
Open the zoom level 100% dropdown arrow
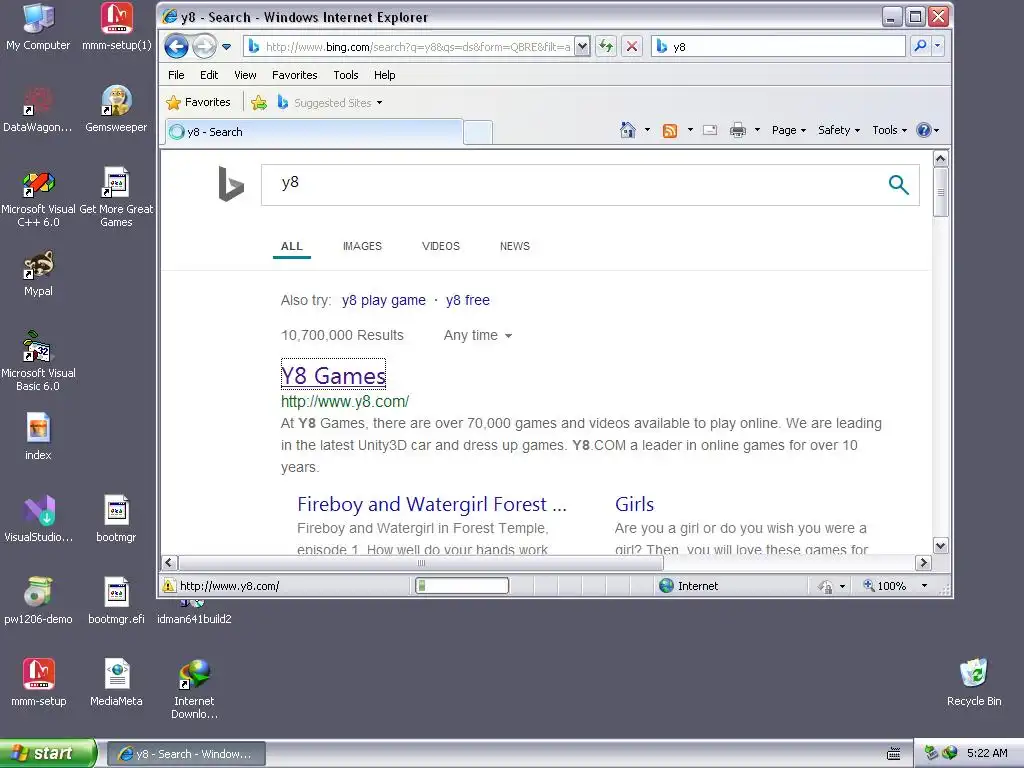coord(924,586)
